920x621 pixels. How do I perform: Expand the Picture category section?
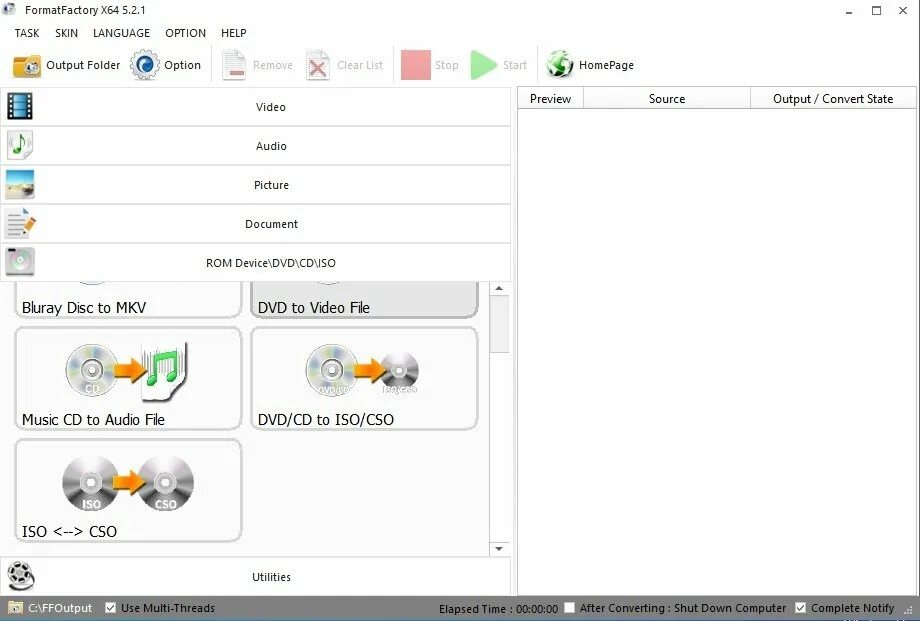pyautogui.click(x=256, y=185)
